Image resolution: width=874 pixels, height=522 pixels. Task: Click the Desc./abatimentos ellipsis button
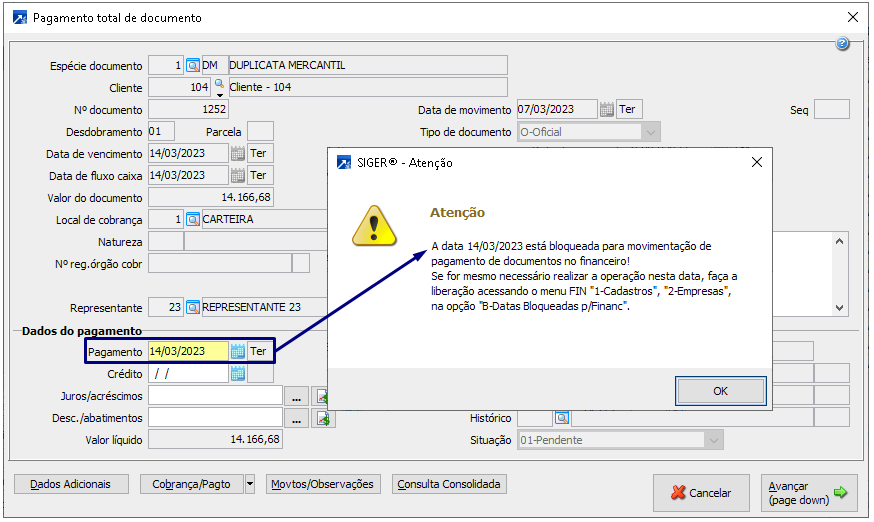pyautogui.click(x=297, y=419)
